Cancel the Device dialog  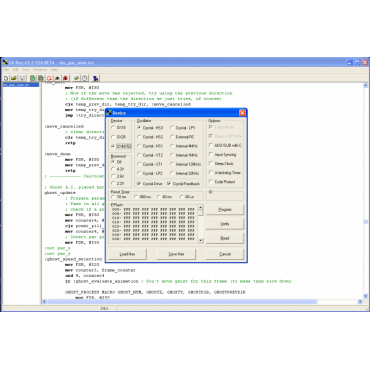point(225,254)
